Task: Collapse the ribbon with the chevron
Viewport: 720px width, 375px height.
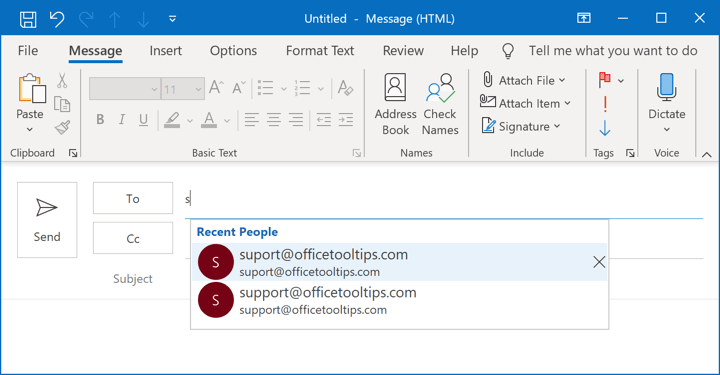Action: coord(707,155)
